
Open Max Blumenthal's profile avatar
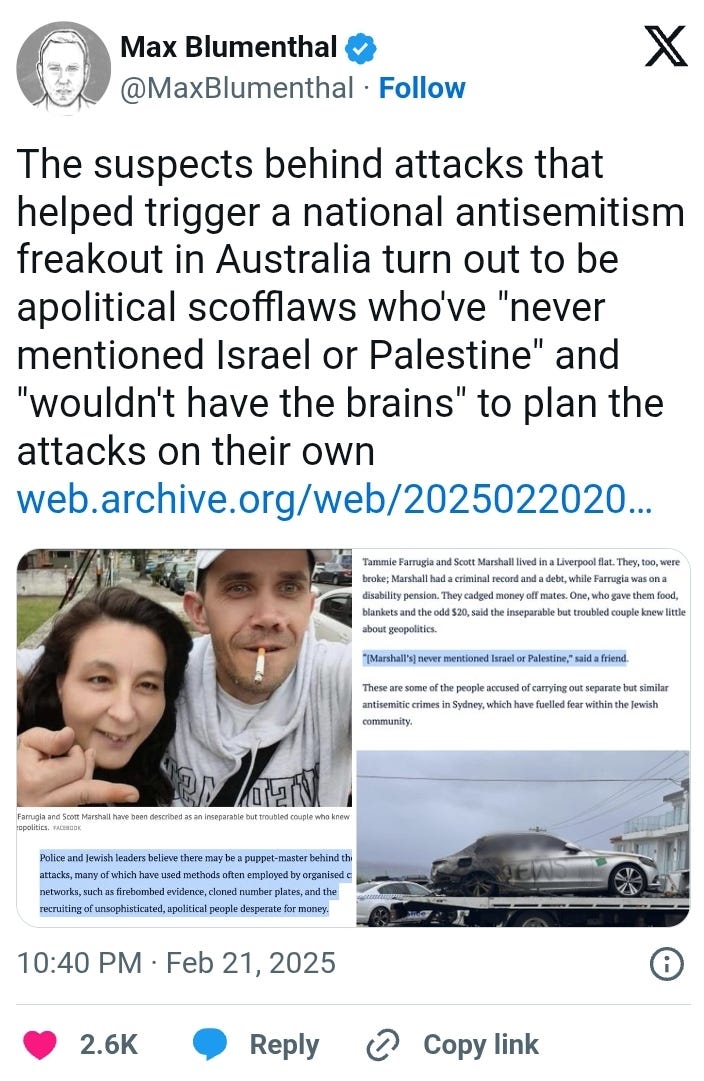coord(63,68)
